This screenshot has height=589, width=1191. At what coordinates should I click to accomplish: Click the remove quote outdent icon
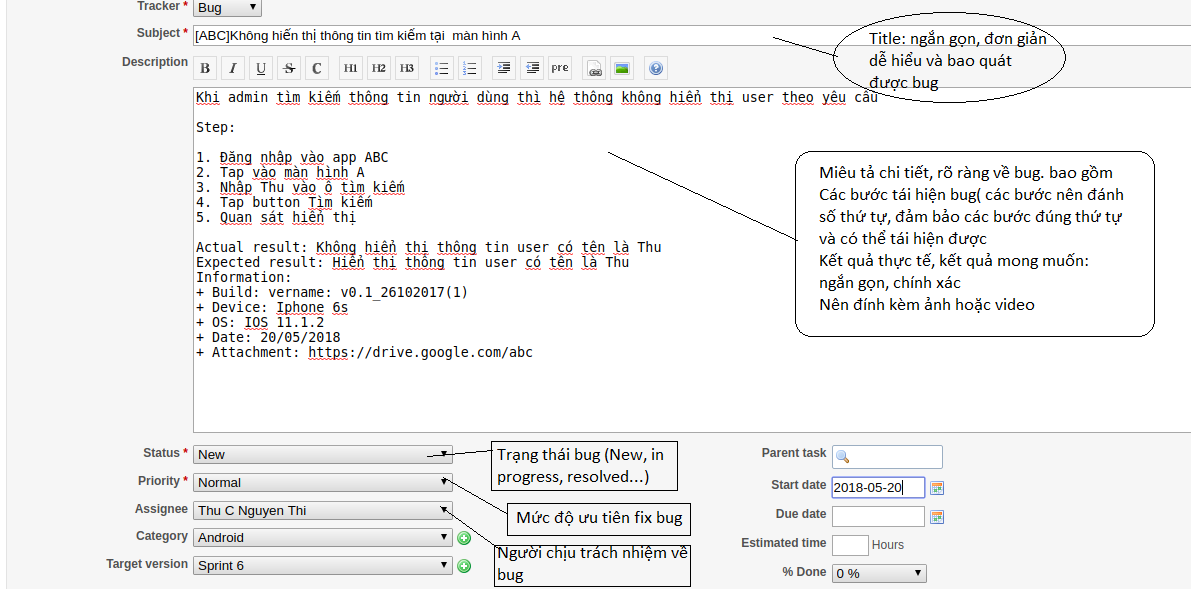point(532,68)
